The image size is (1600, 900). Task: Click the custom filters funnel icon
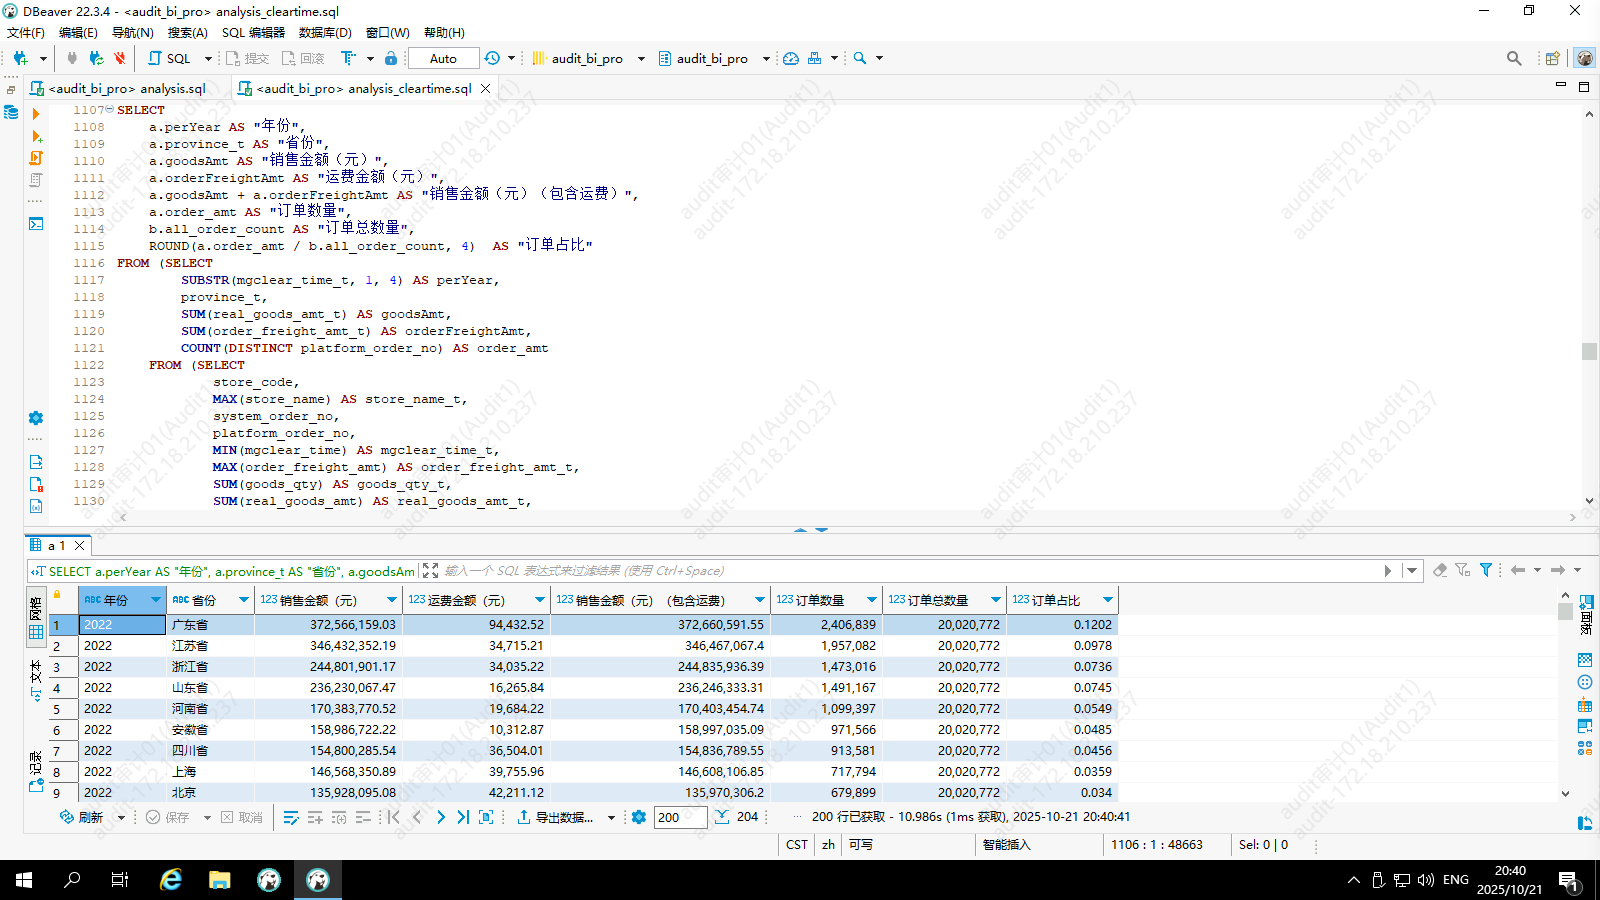[1486, 570]
